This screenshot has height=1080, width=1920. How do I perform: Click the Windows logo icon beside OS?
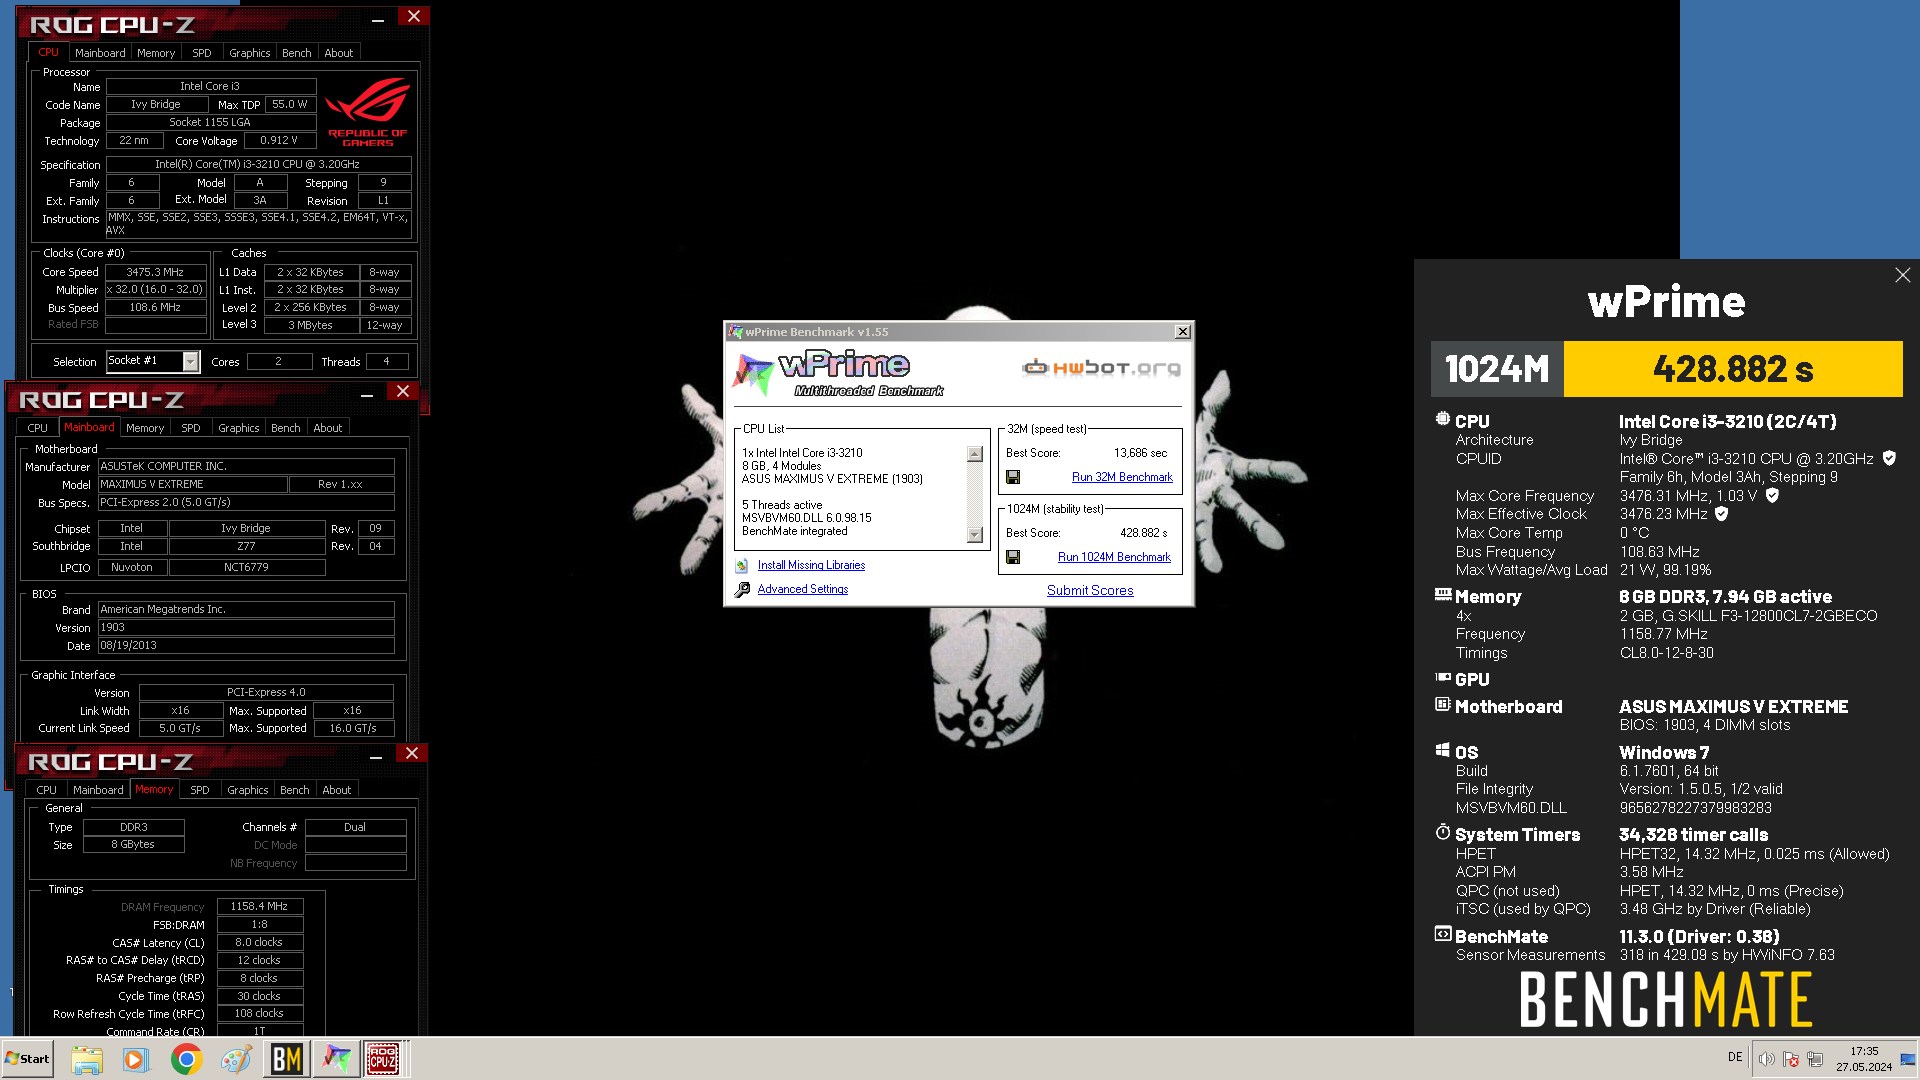1442,750
